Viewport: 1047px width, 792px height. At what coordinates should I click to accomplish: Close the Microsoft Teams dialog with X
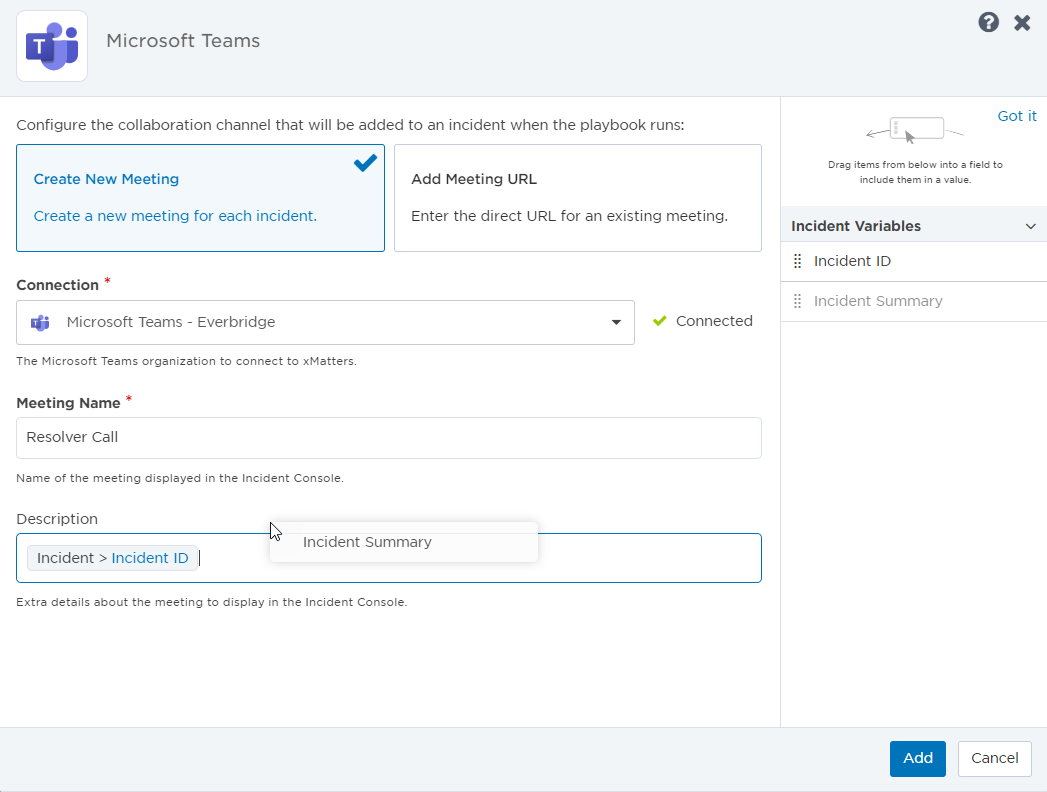1022,22
